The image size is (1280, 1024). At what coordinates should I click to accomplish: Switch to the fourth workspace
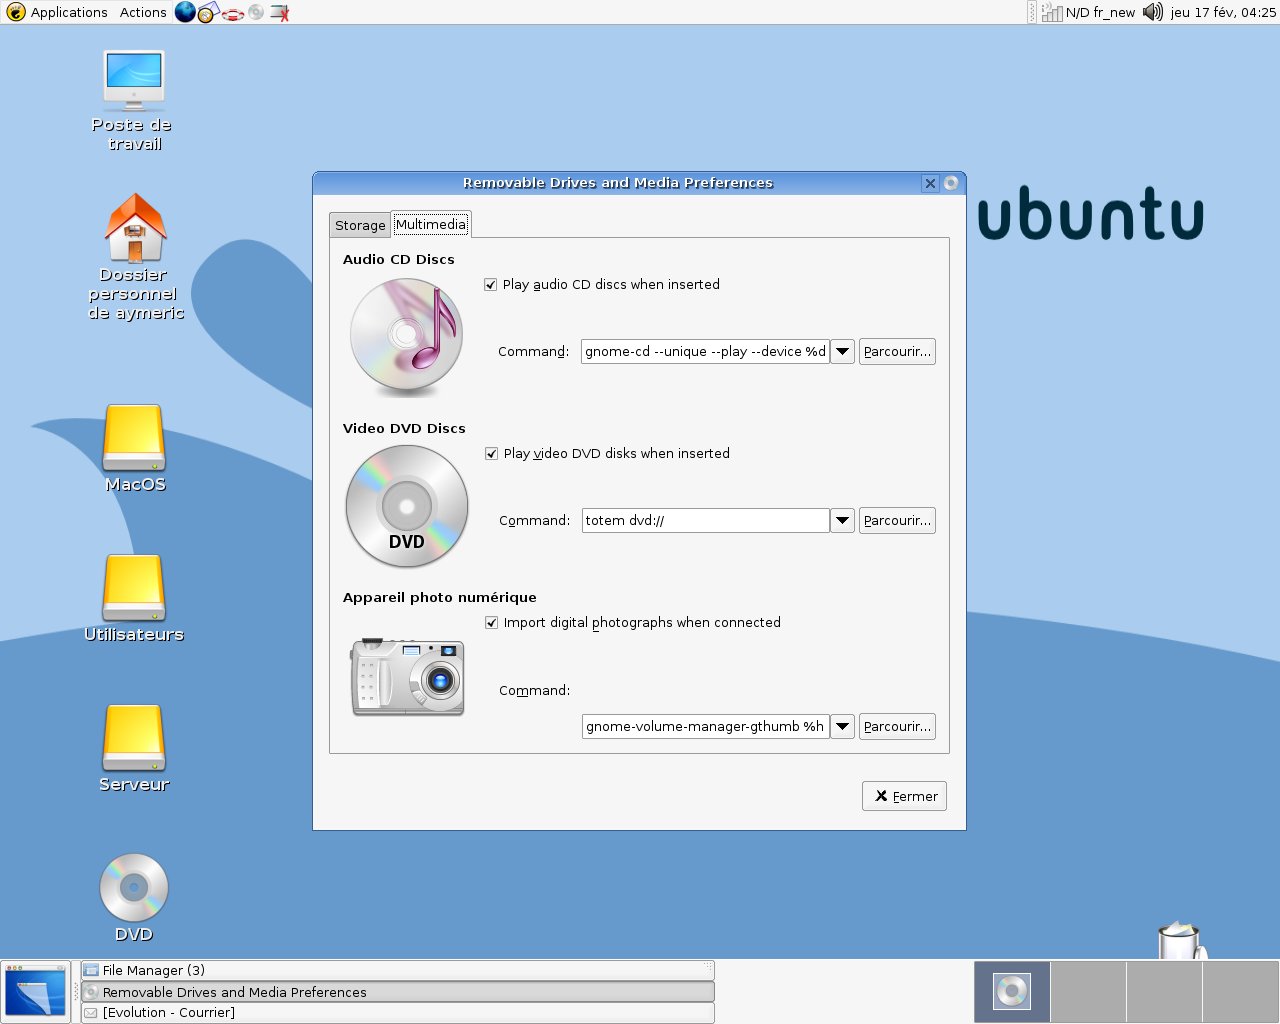(x=1240, y=991)
